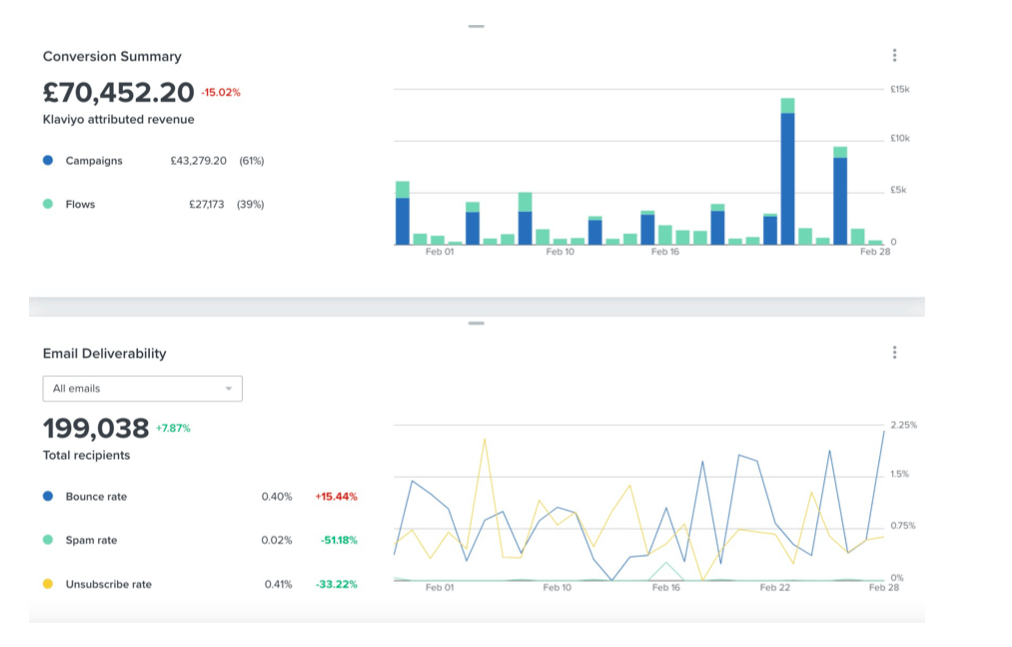
Task: Toggle the Flows legend green dot
Action: click(x=48, y=204)
